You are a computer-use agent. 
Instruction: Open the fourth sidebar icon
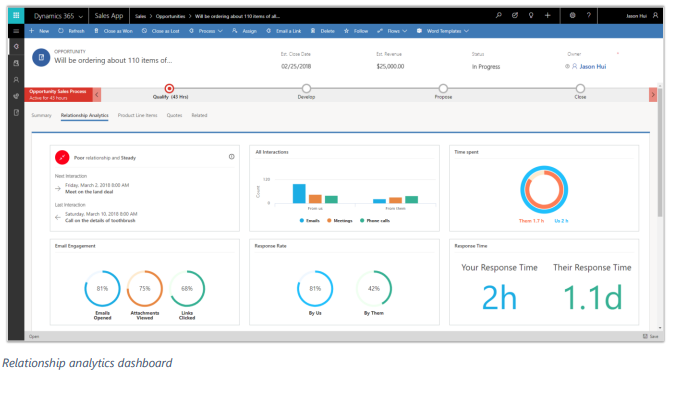pyautogui.click(x=16, y=96)
